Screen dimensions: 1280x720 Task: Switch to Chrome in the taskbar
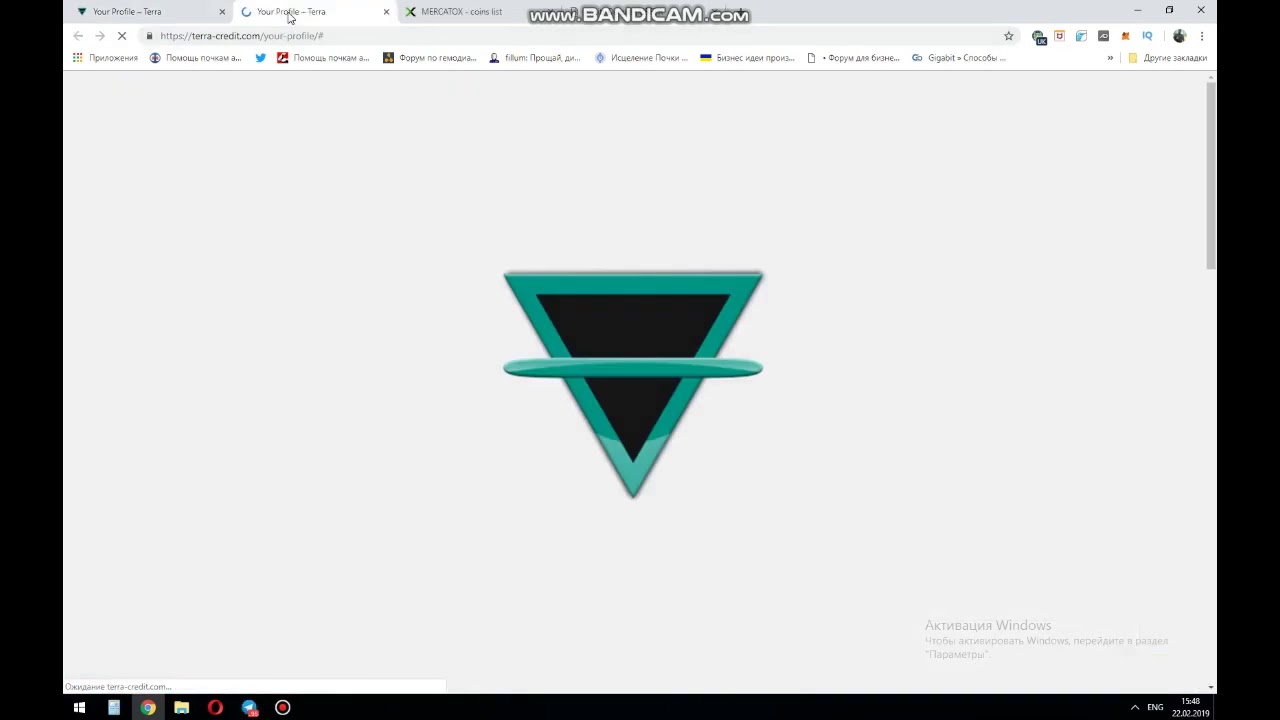148,708
